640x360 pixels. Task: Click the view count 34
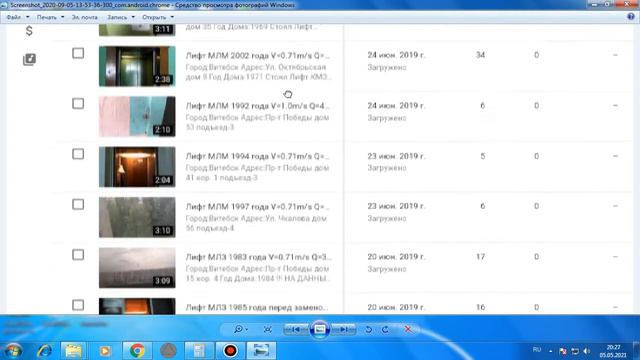[x=480, y=55]
